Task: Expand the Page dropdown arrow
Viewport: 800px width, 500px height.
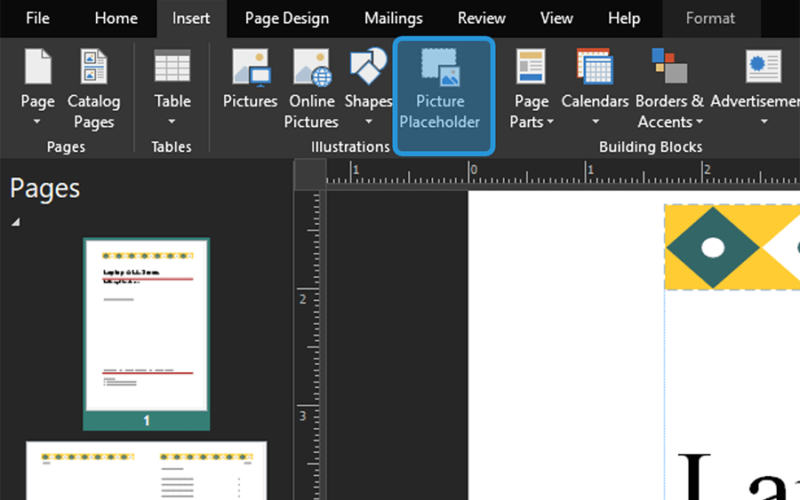Action: pos(37,121)
